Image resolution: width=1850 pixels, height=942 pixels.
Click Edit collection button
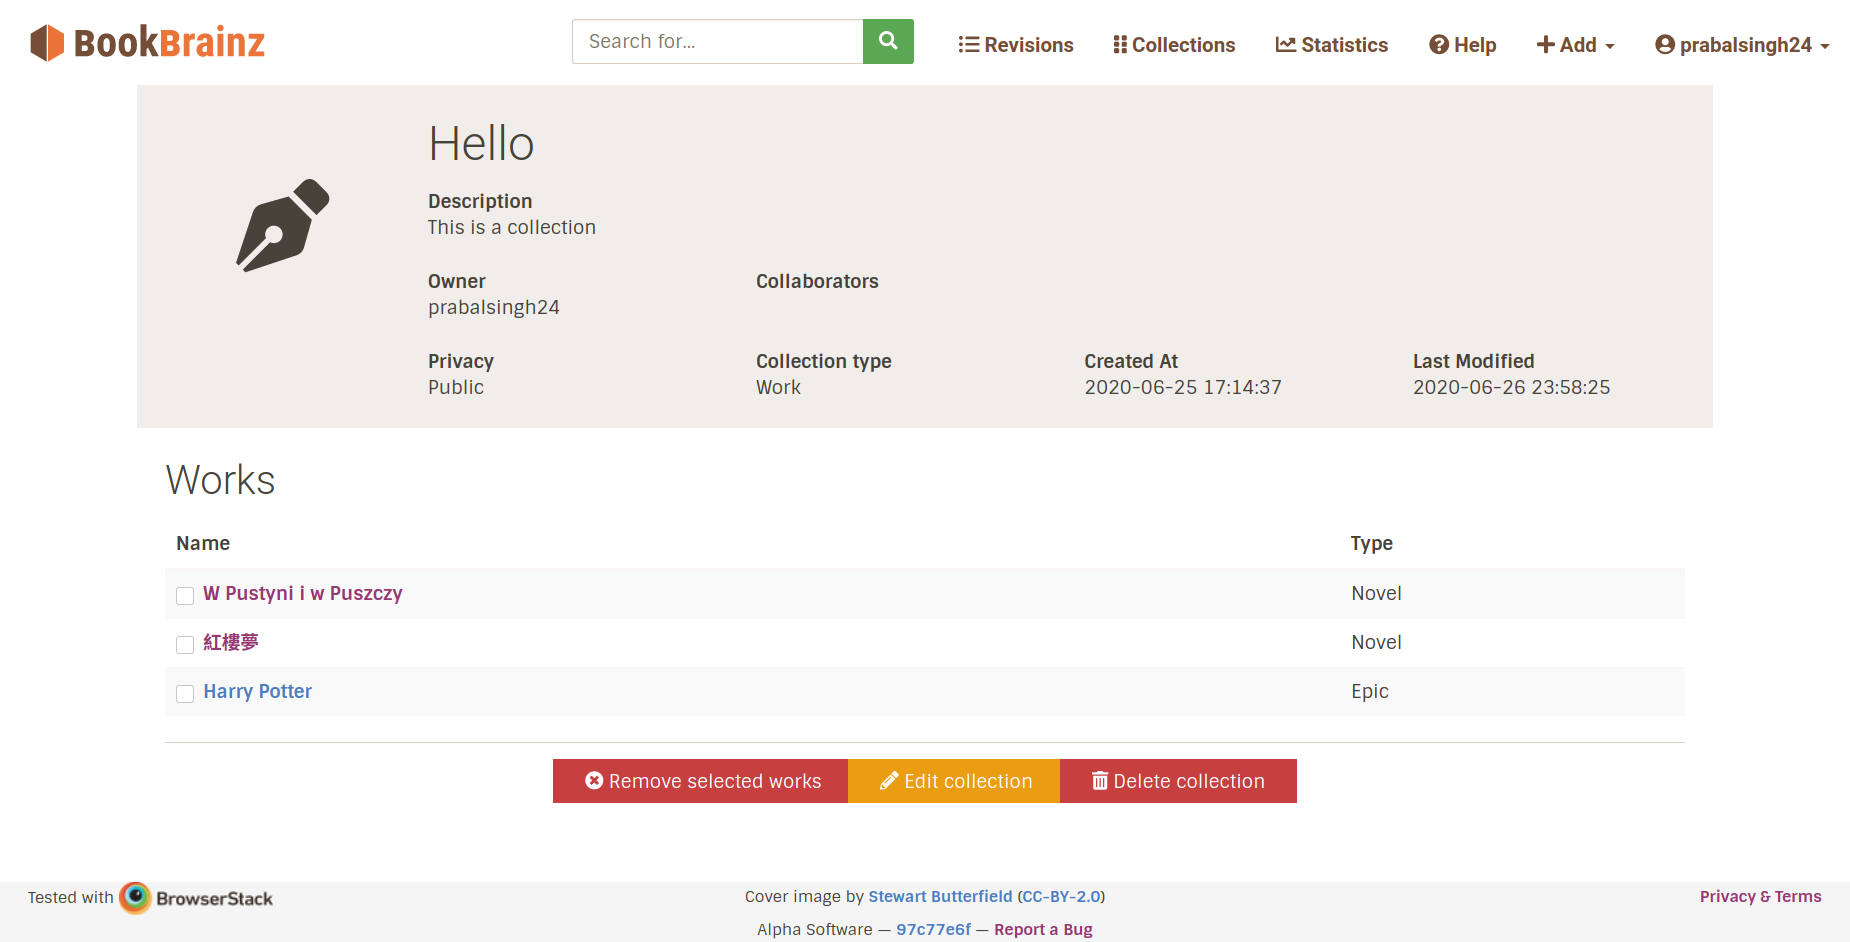[x=954, y=781]
